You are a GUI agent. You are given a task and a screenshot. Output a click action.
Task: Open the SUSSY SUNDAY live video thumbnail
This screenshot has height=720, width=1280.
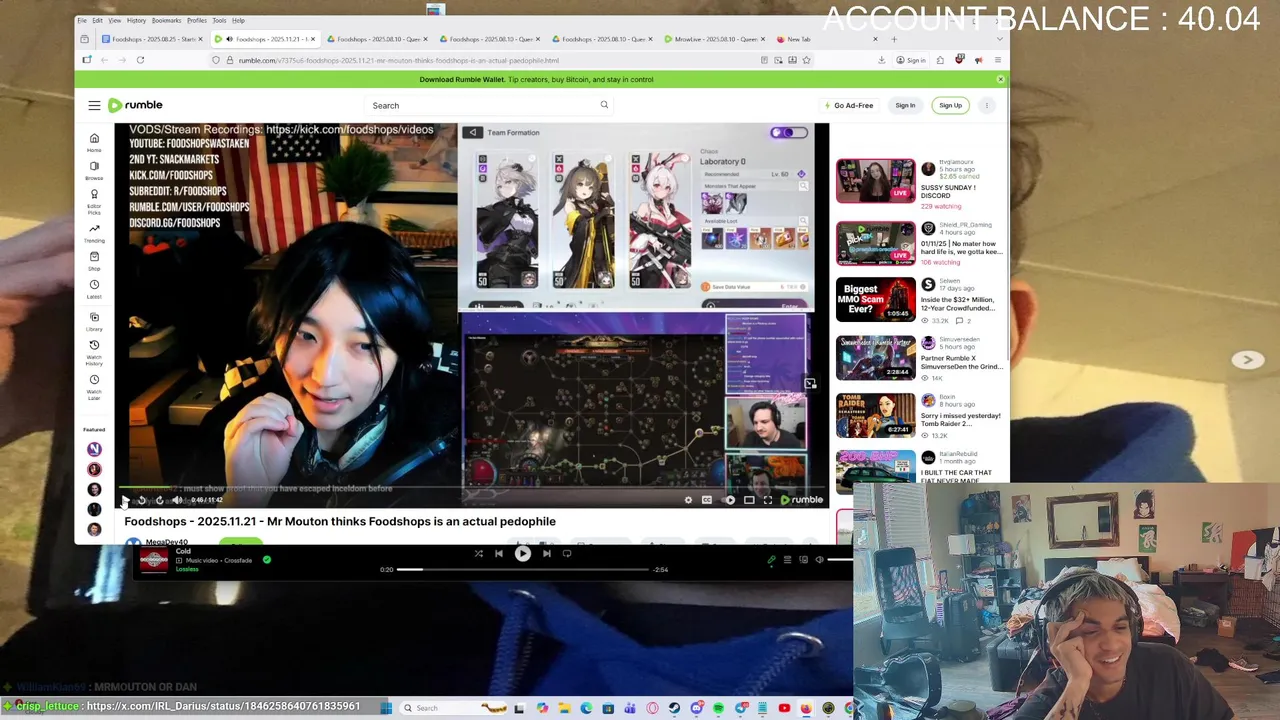[875, 181]
